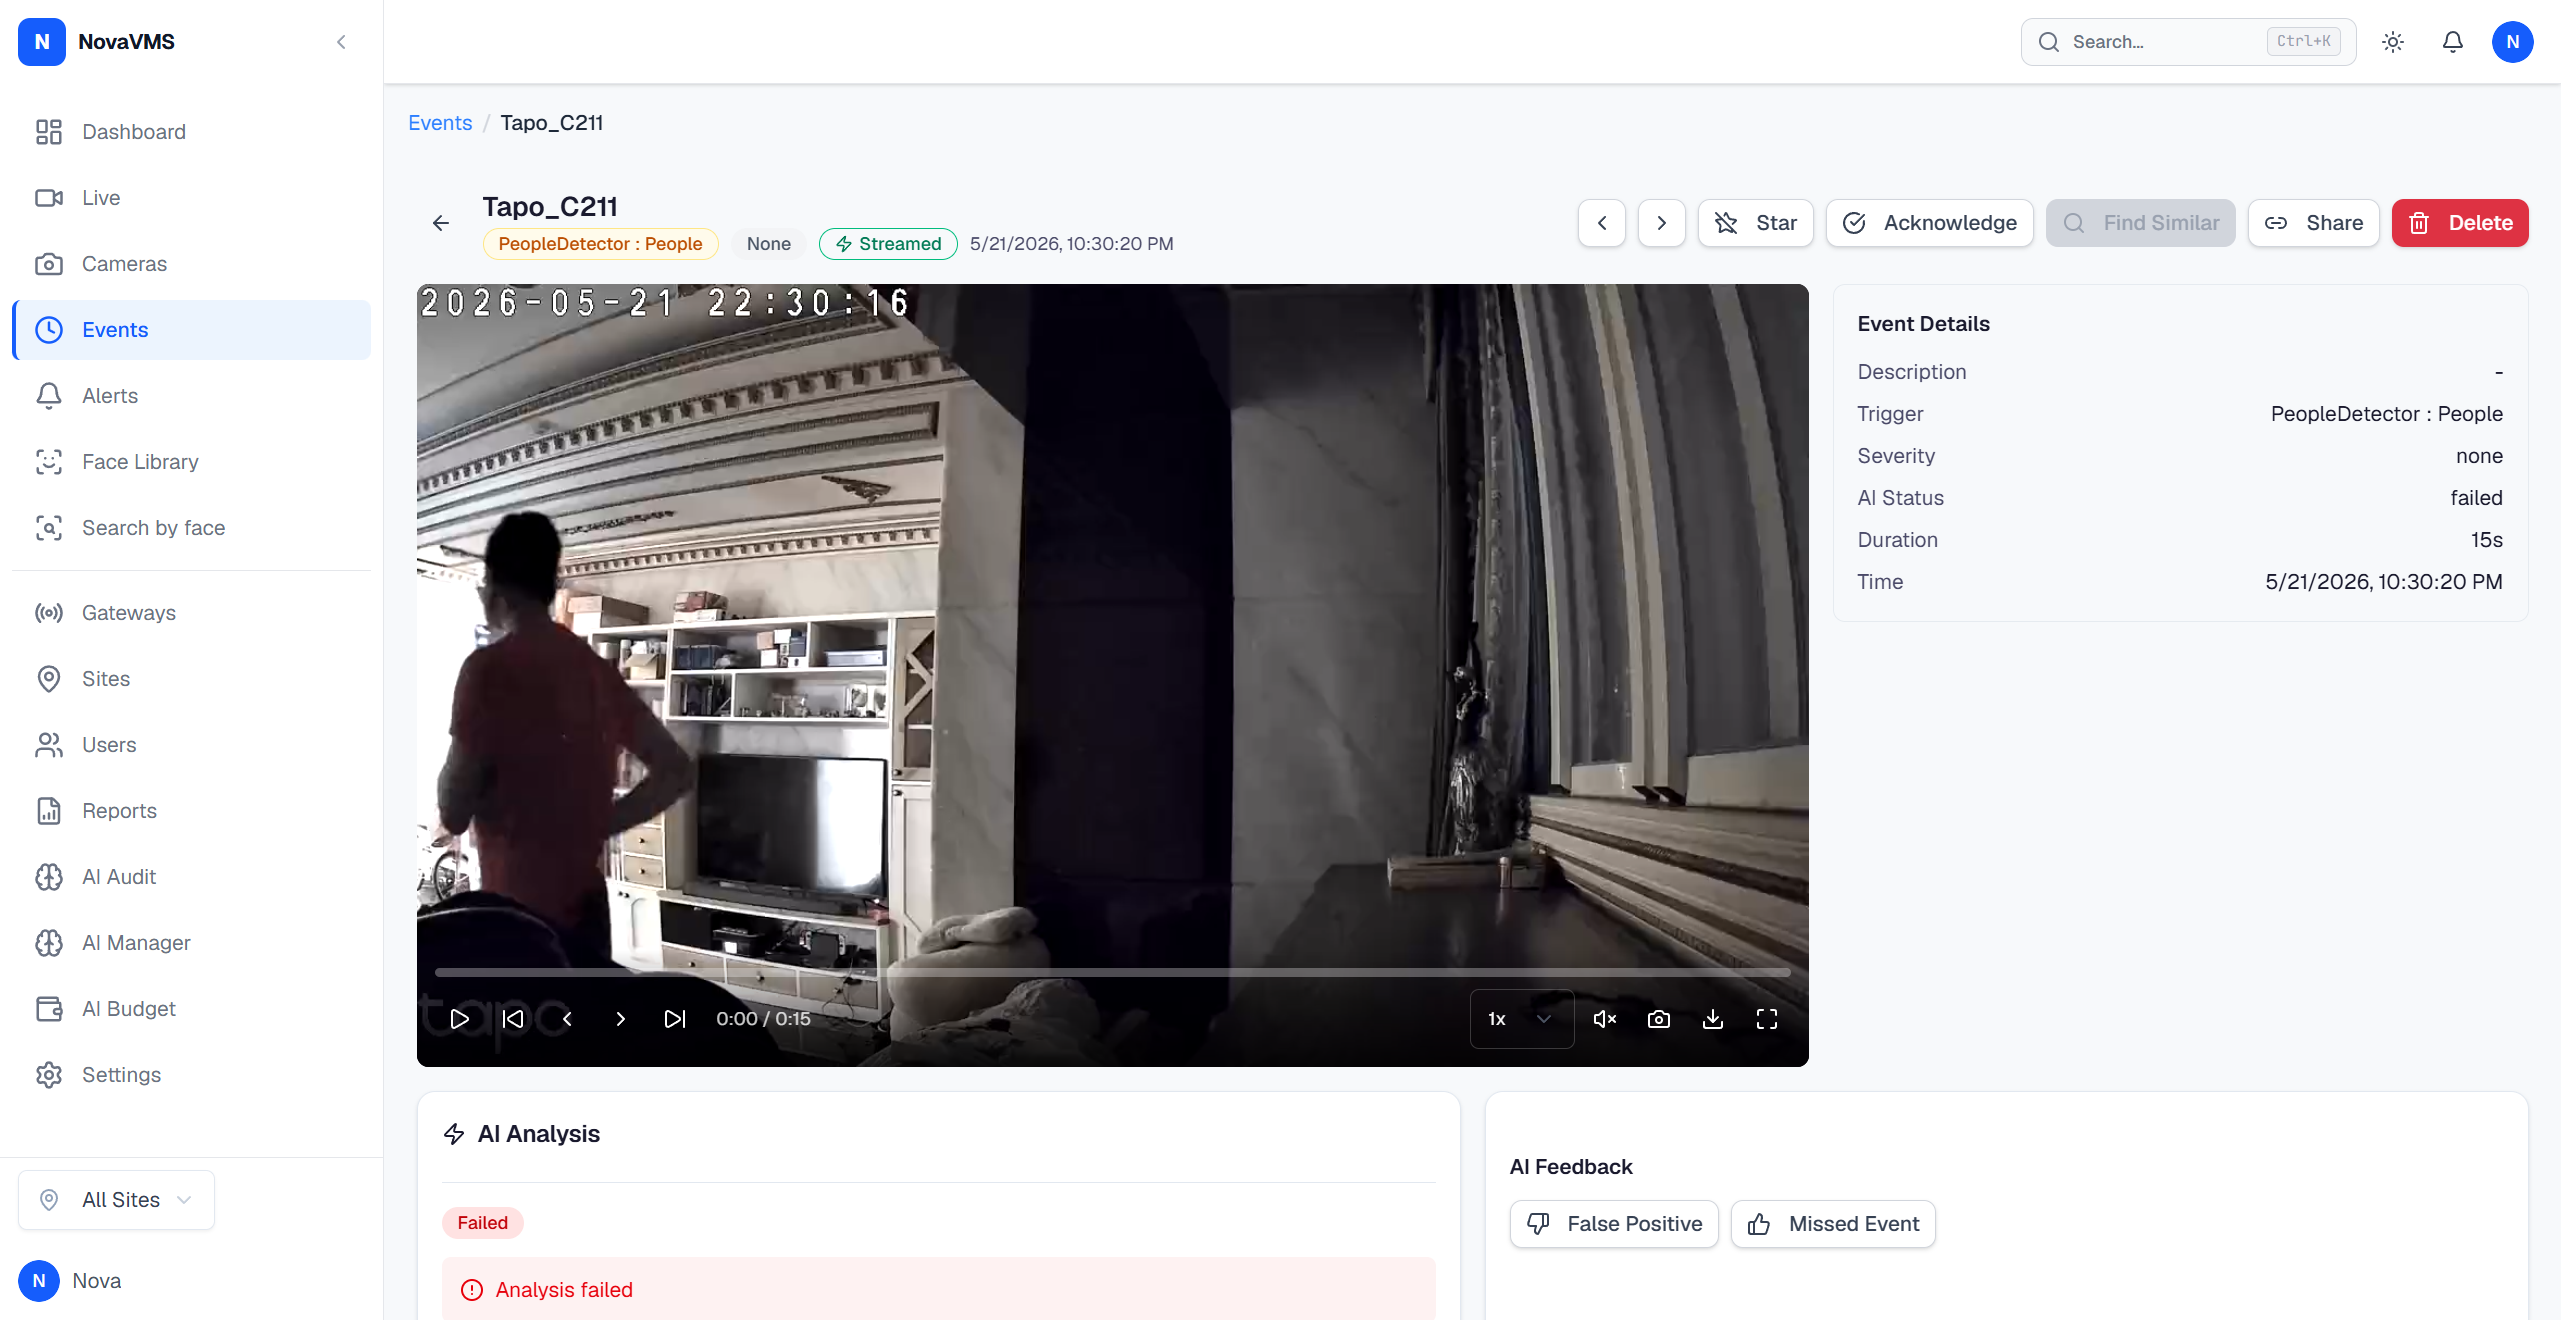Play the event video
2561x1320 pixels.
(x=459, y=1019)
